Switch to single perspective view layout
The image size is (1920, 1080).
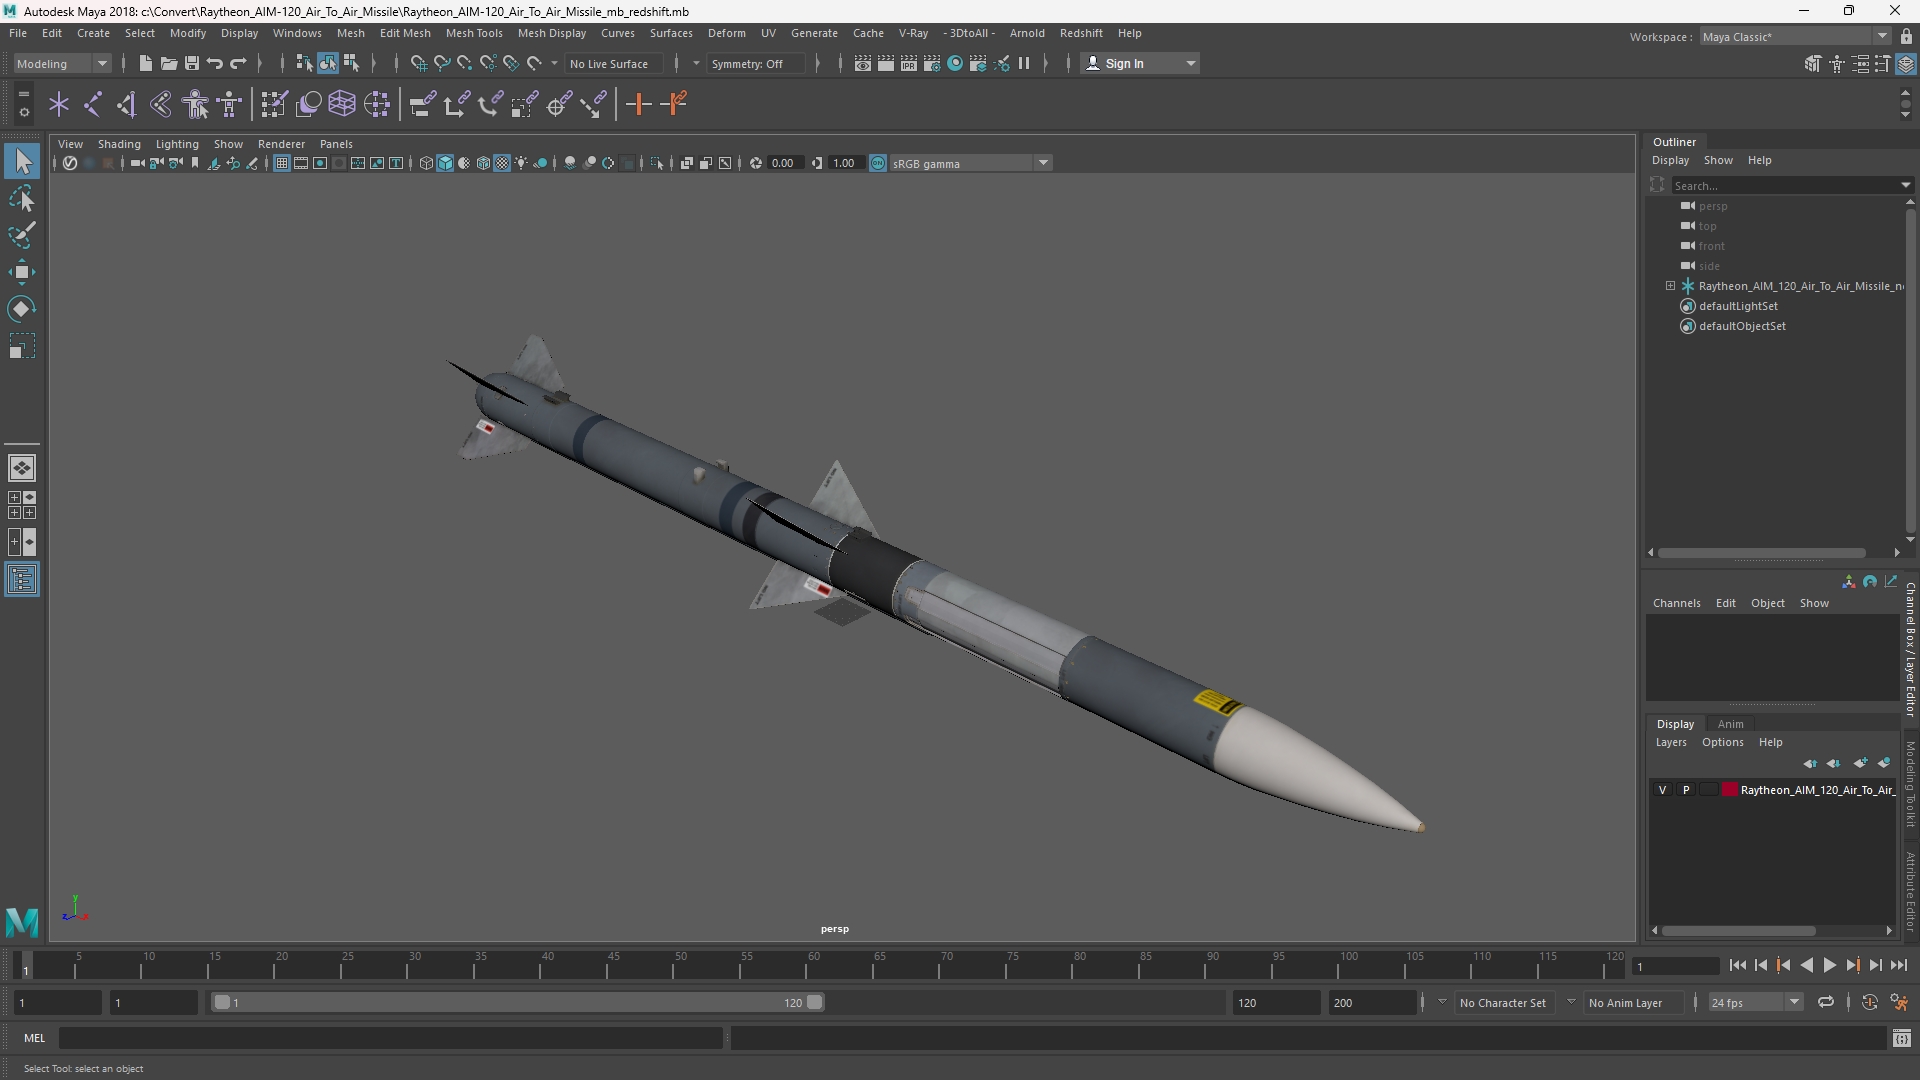(x=22, y=468)
